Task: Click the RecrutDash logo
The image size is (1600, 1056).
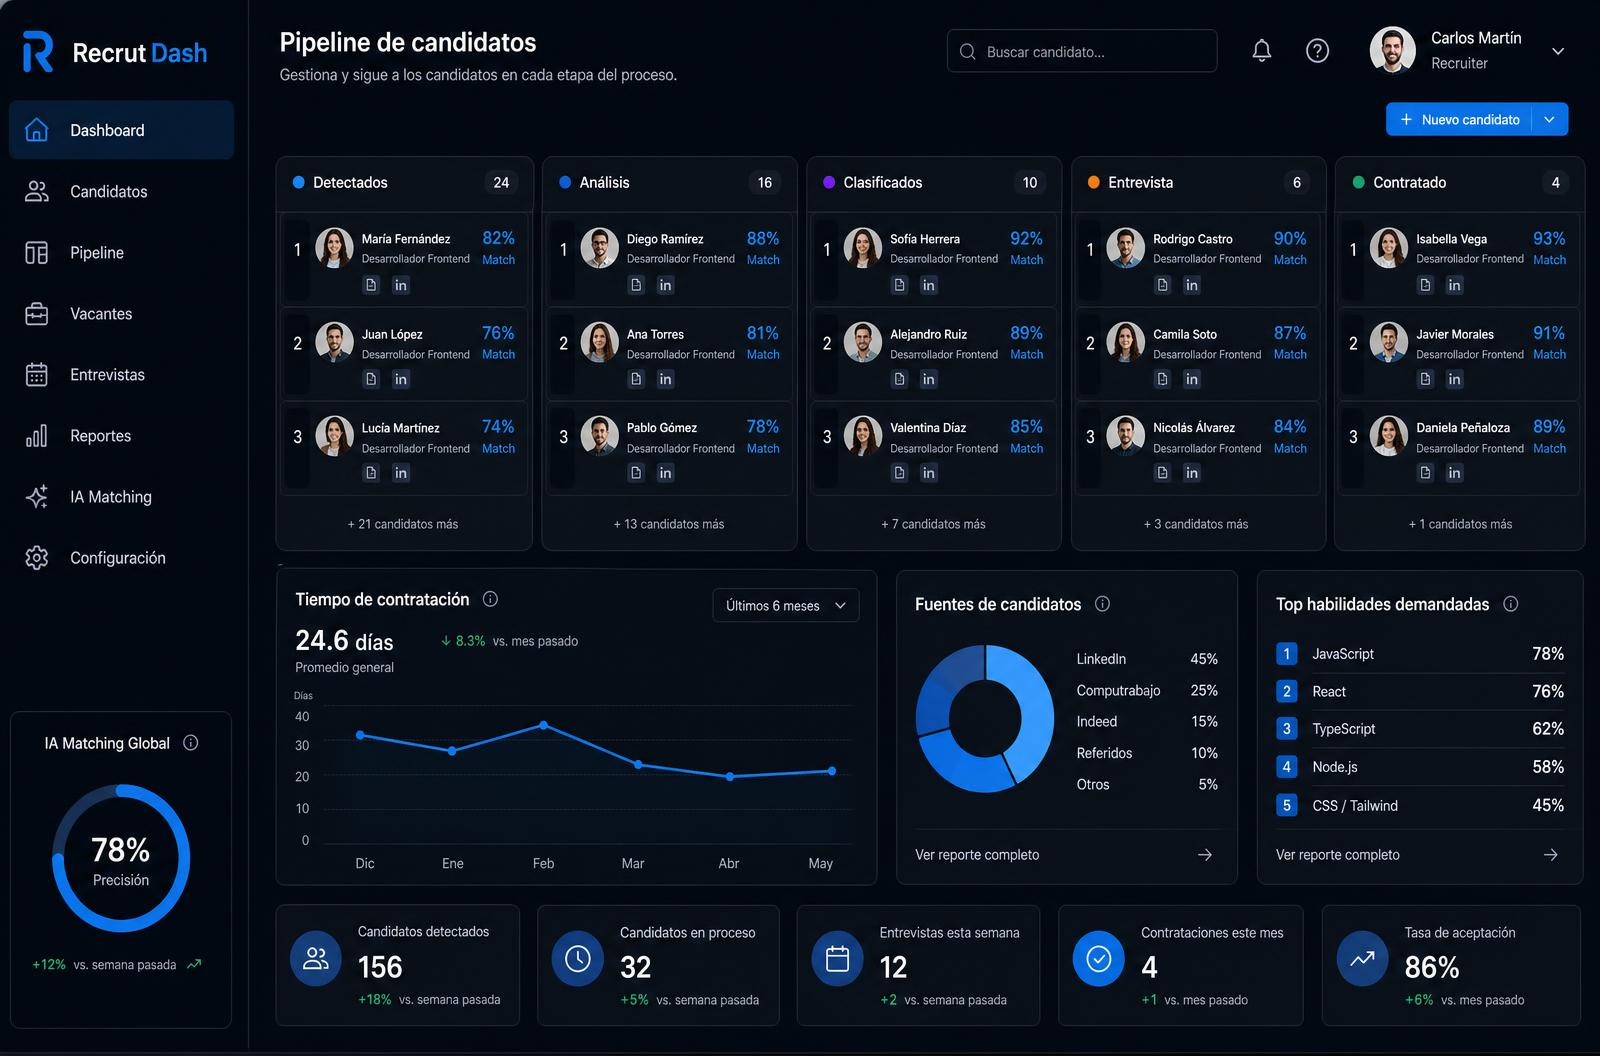Action: point(115,52)
